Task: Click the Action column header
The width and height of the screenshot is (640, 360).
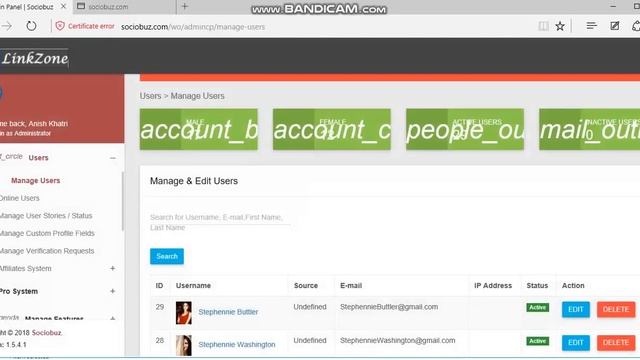Action: tap(573, 286)
